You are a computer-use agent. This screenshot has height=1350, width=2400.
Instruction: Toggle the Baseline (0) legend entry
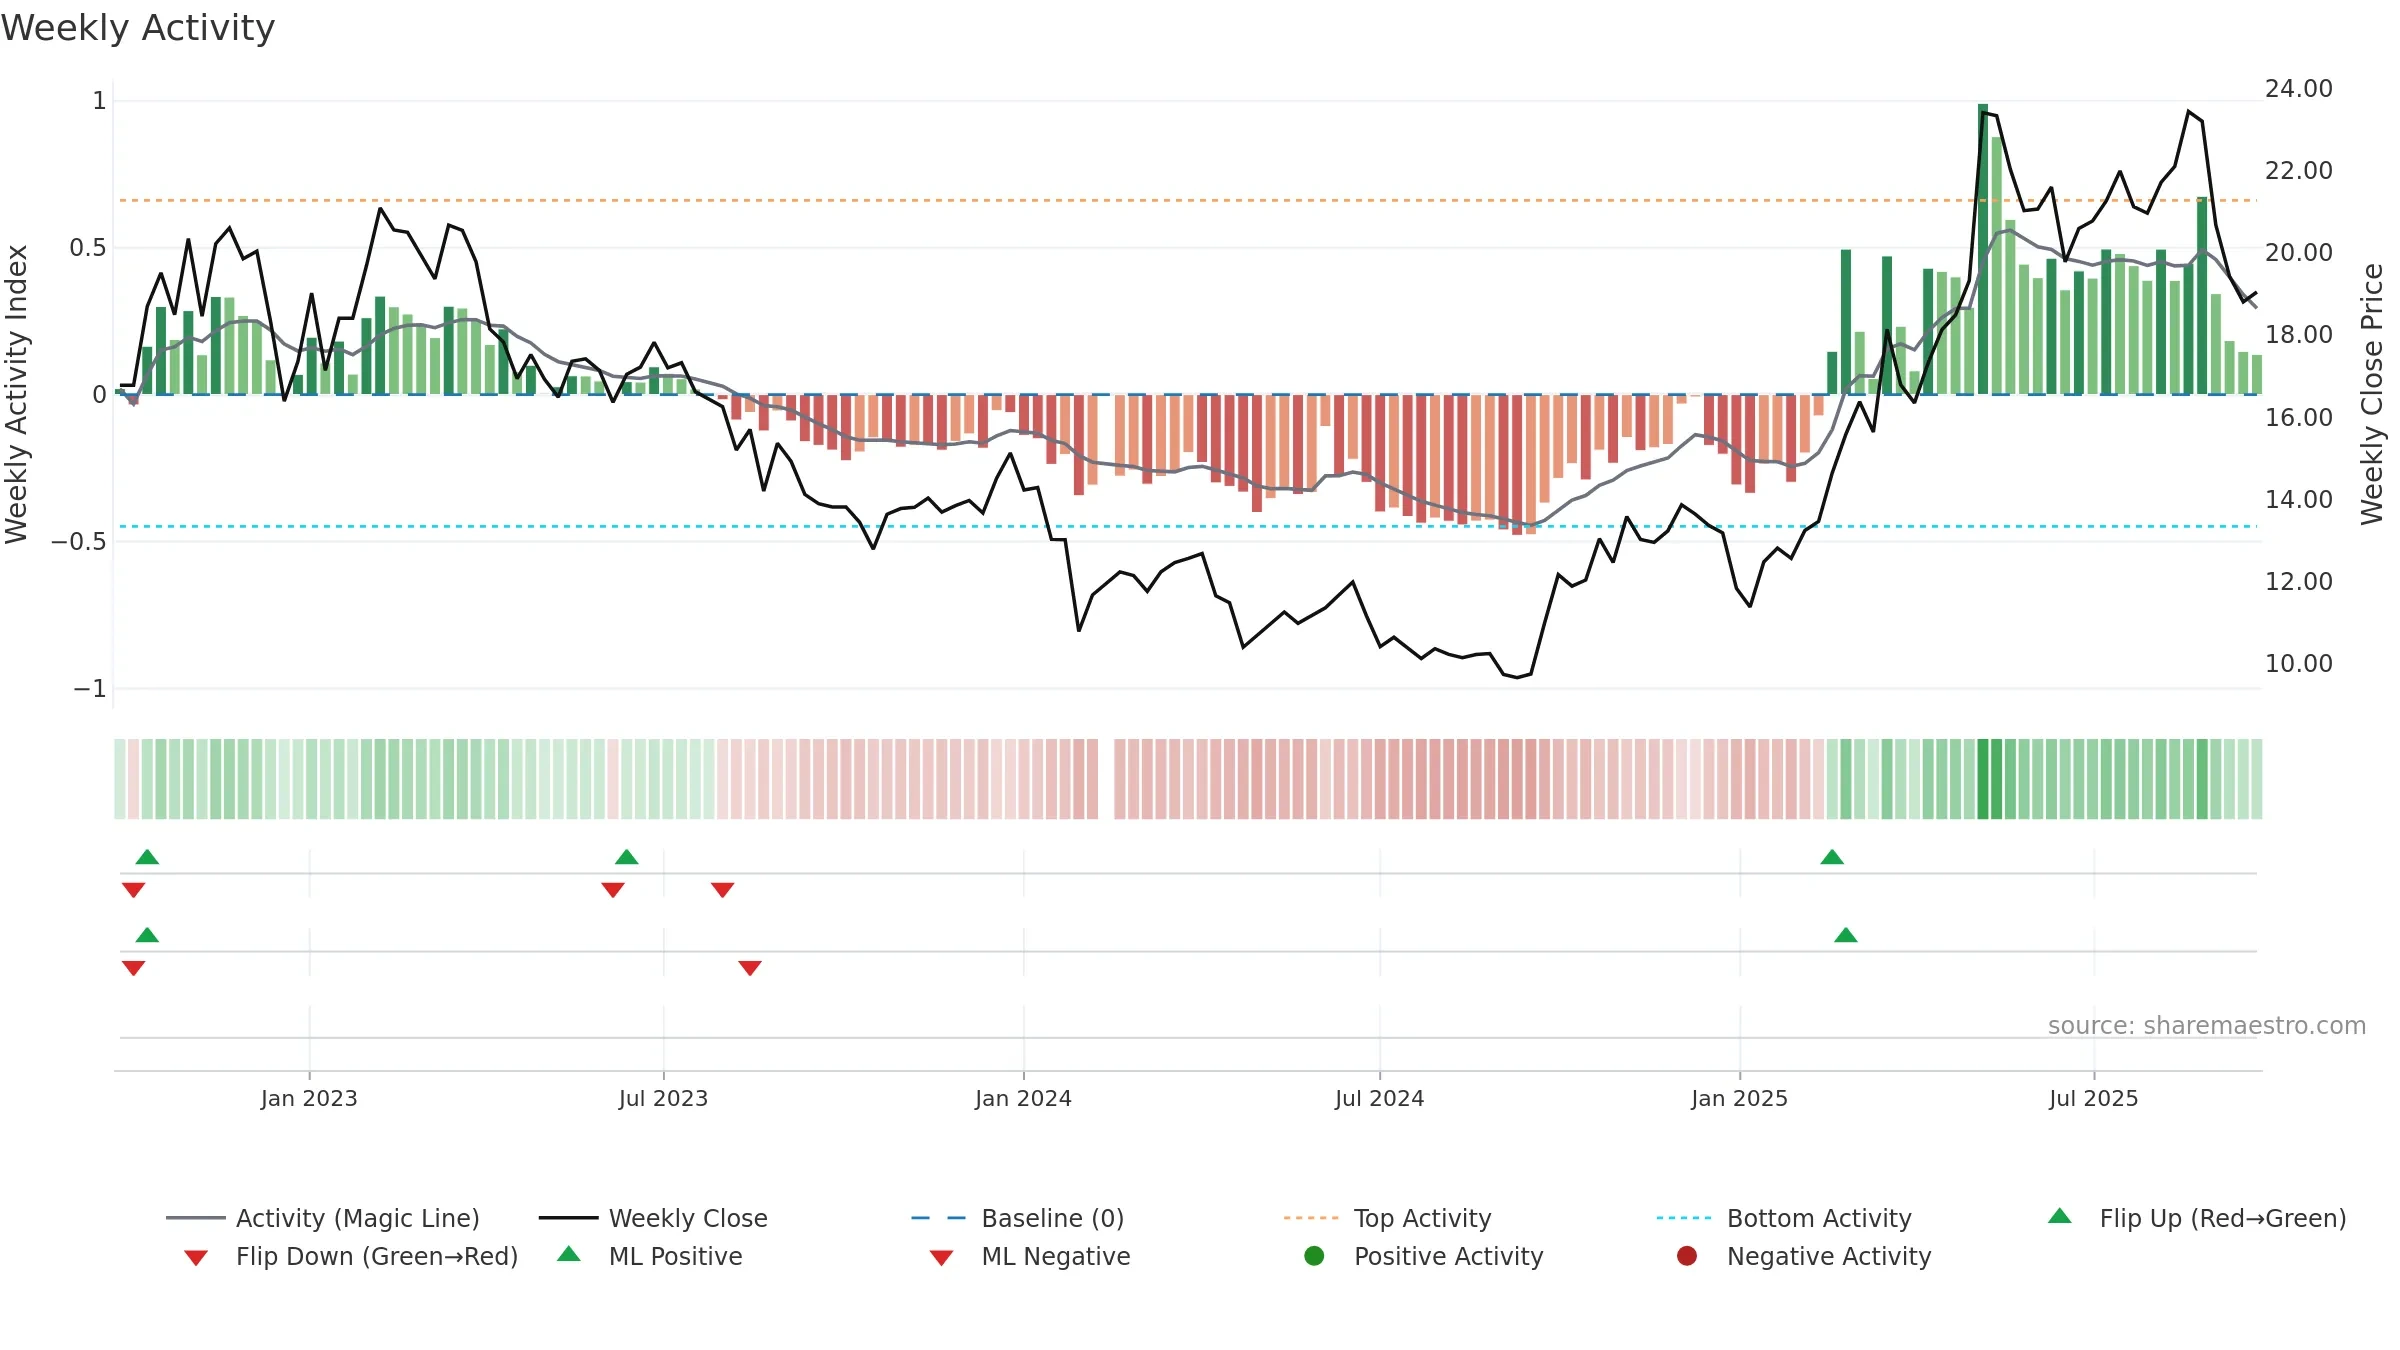[x=1018, y=1218]
